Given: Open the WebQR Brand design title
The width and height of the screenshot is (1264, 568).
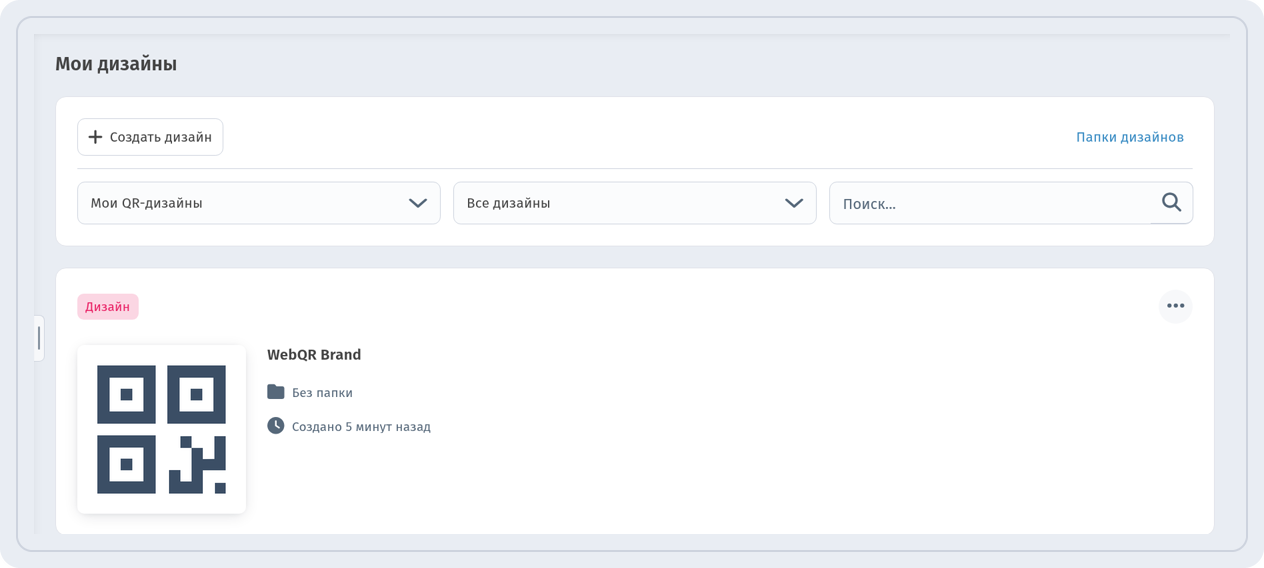Looking at the screenshot, I should point(314,355).
